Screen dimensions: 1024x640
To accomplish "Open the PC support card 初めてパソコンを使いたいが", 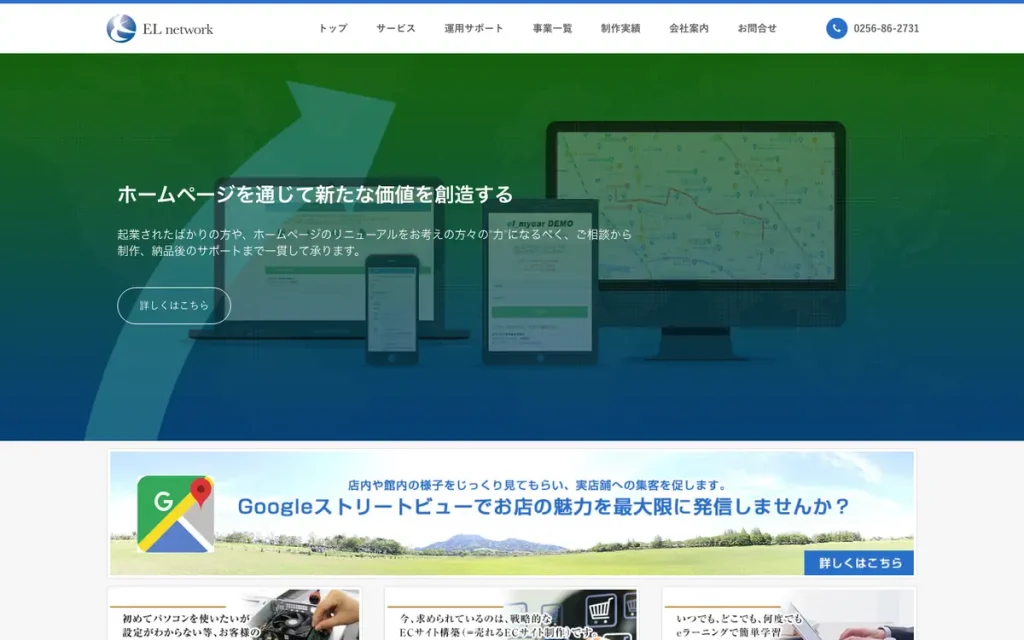I will (x=234, y=614).
